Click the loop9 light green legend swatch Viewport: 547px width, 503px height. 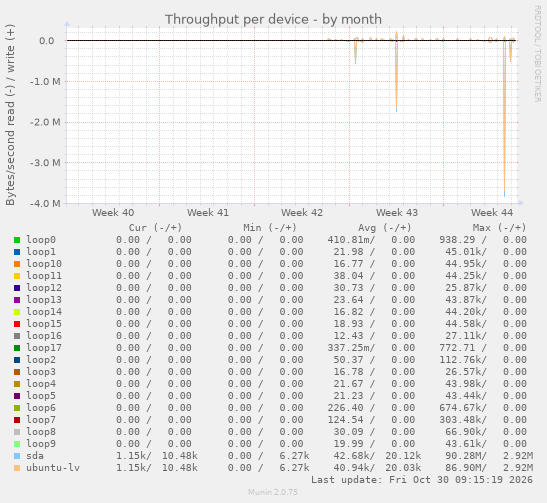coord(17,444)
